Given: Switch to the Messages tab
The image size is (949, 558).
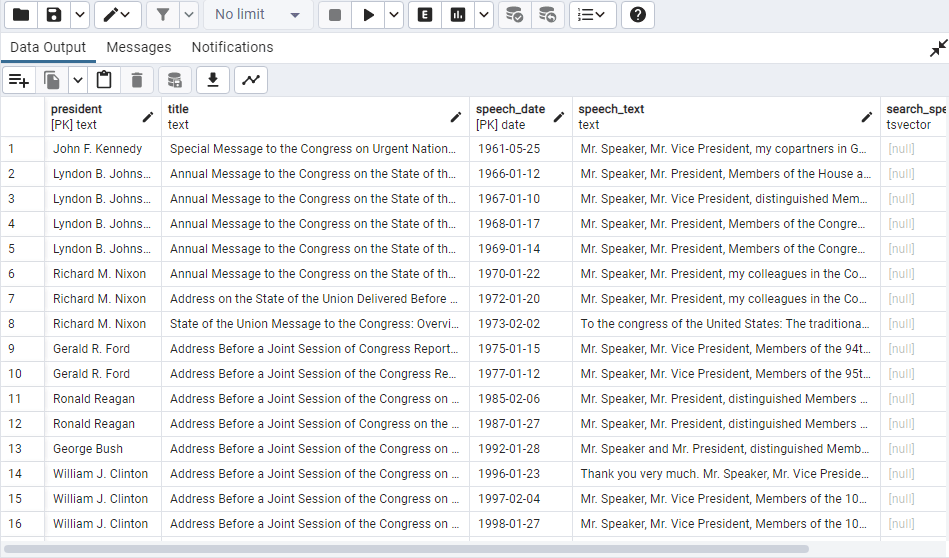Looking at the screenshot, I should (138, 47).
